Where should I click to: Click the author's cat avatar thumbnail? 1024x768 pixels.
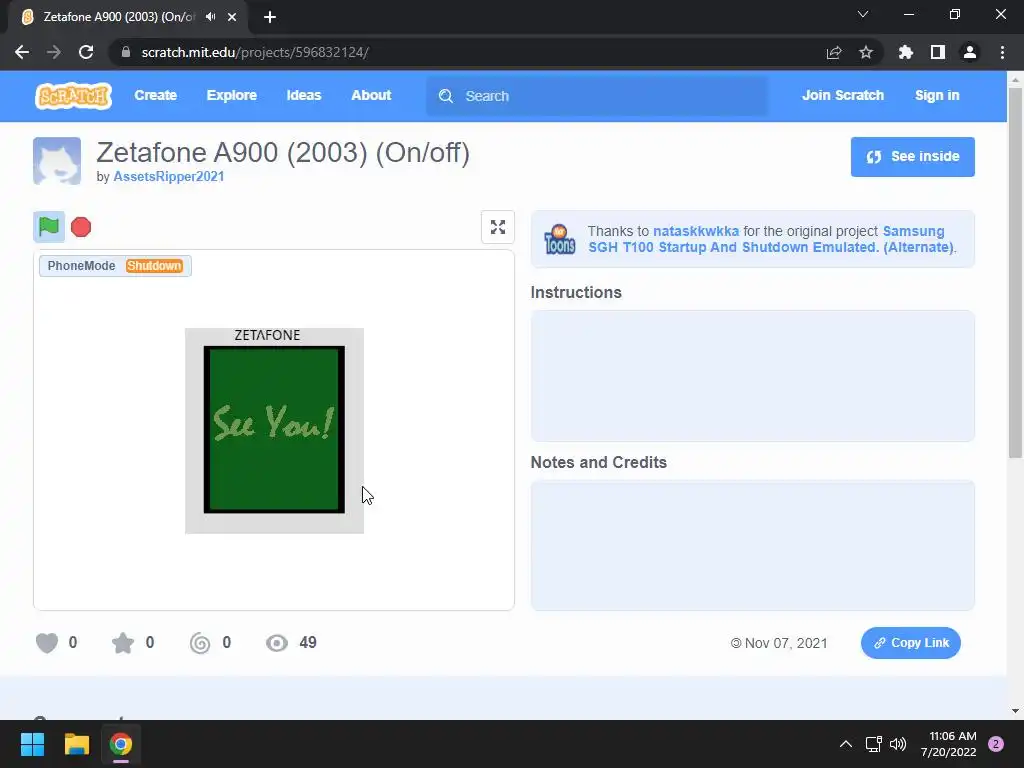(x=57, y=161)
